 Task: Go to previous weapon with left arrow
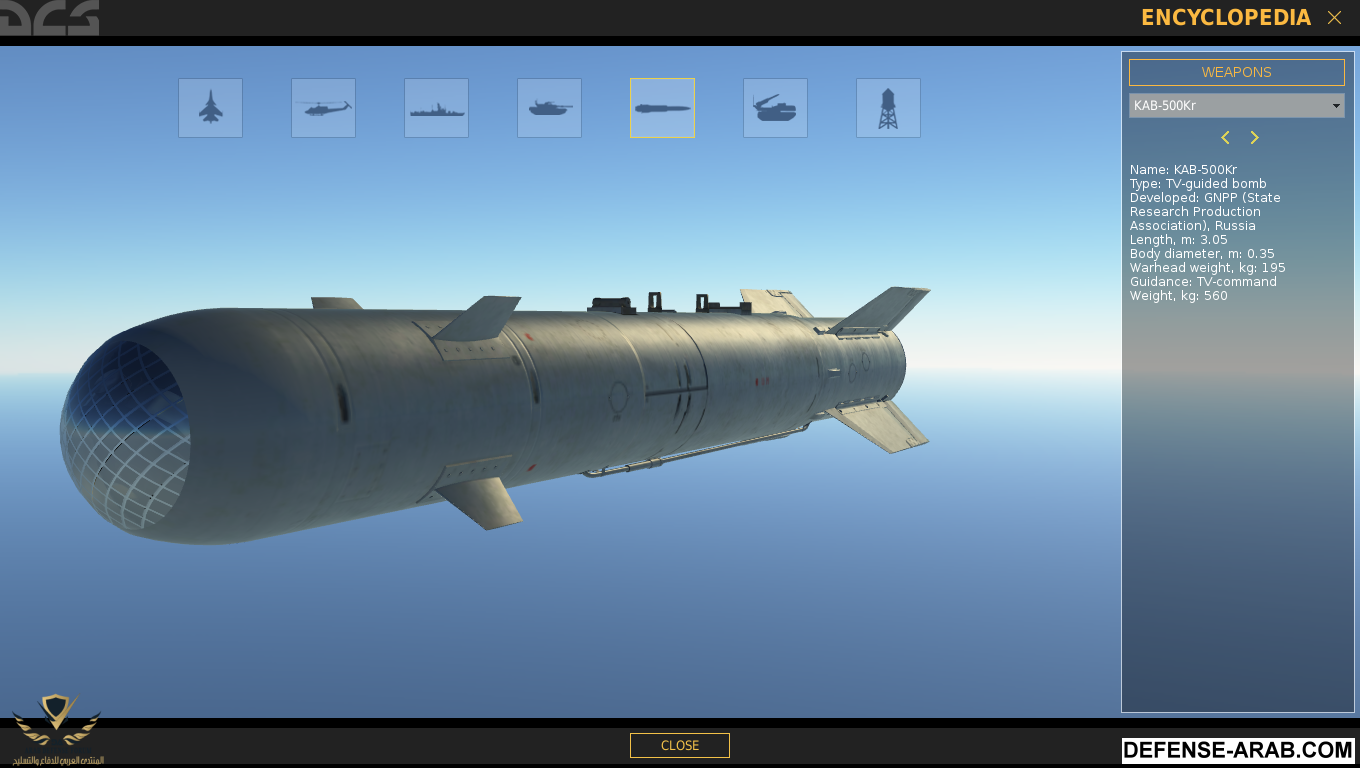[x=1225, y=138]
